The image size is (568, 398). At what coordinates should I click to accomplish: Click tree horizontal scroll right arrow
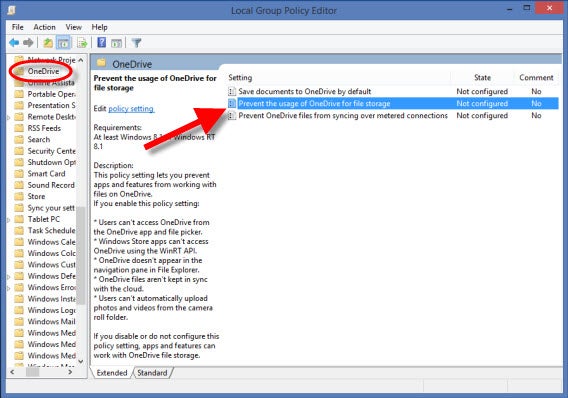click(70, 372)
